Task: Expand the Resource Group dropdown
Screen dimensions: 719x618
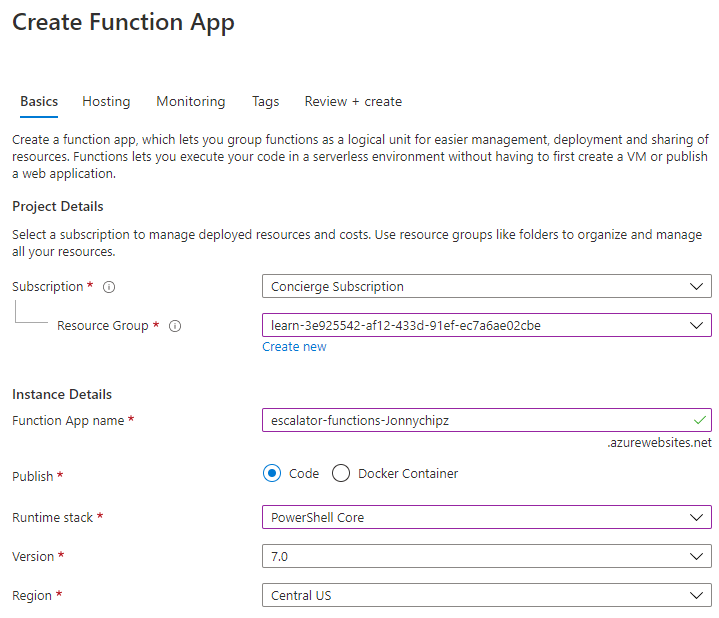Action: [x=486, y=326]
